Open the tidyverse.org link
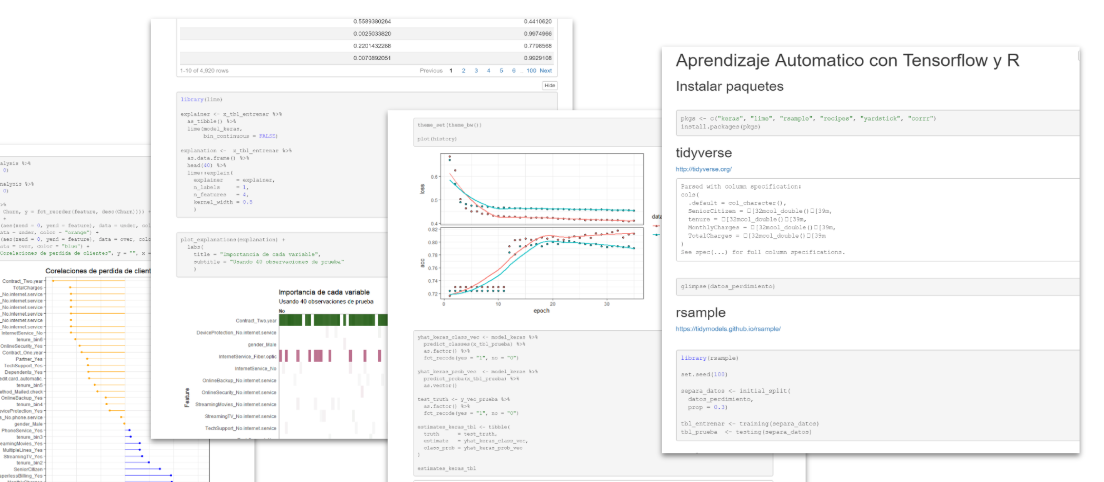The width and height of the screenshot is (1104, 482). (x=704, y=170)
